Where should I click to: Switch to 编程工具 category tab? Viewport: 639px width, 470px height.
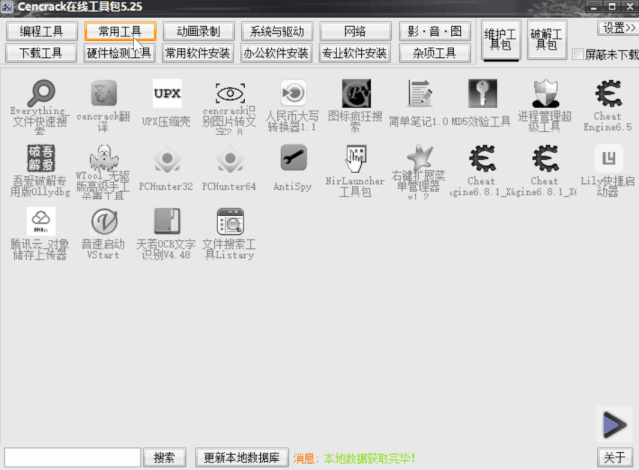[42, 31]
